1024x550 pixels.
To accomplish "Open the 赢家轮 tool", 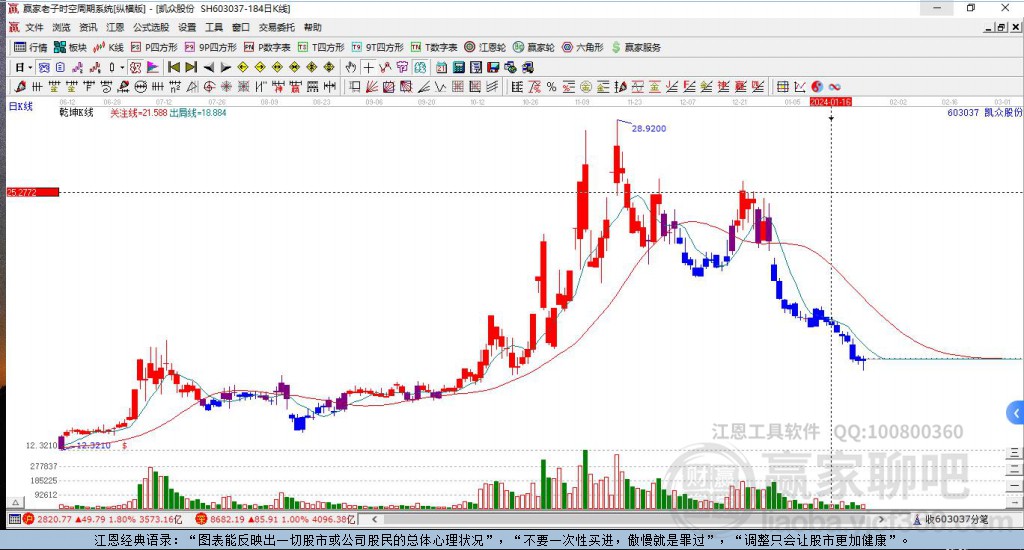I will click(534, 47).
